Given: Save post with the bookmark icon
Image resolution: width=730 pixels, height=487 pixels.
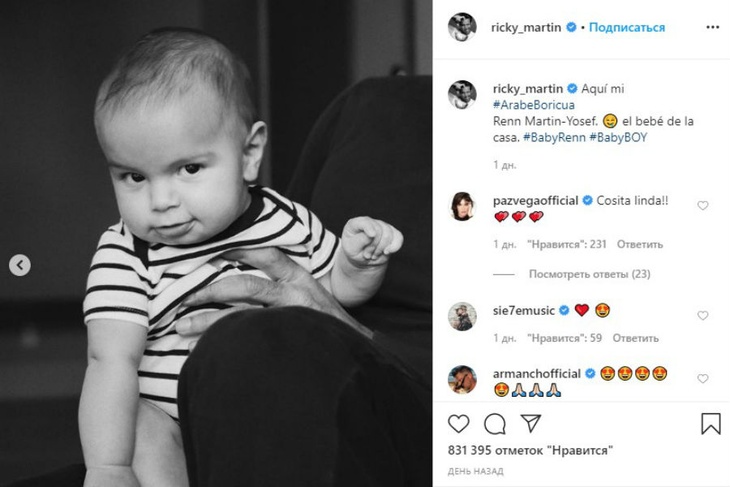Looking at the screenshot, I should coord(710,424).
